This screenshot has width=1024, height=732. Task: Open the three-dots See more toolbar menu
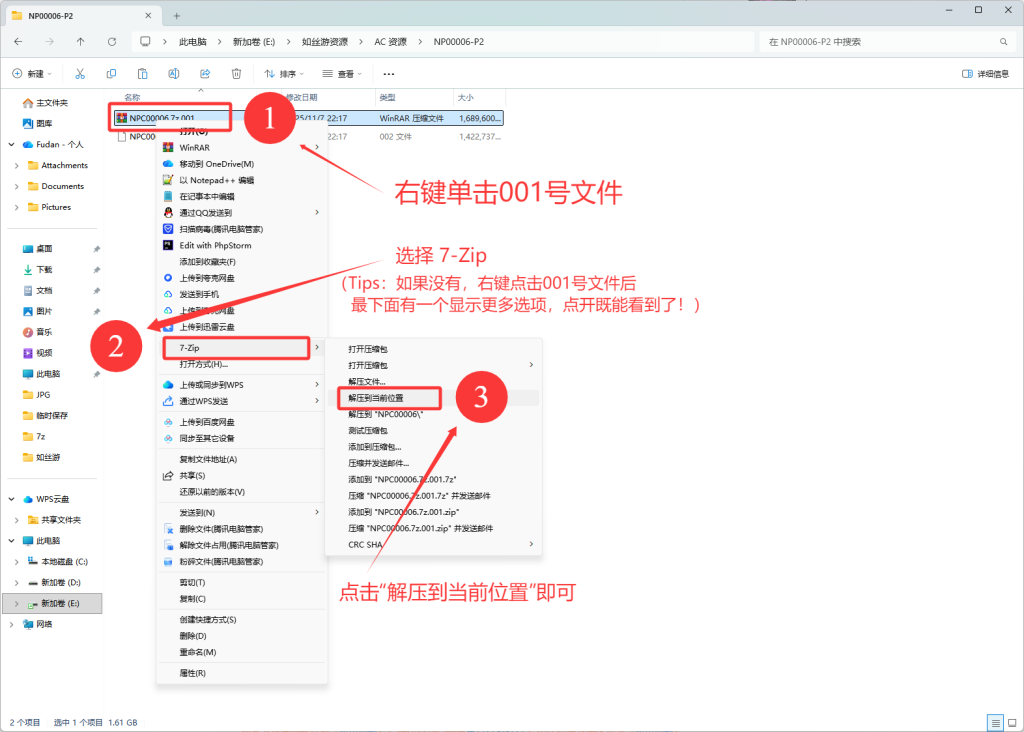click(389, 74)
